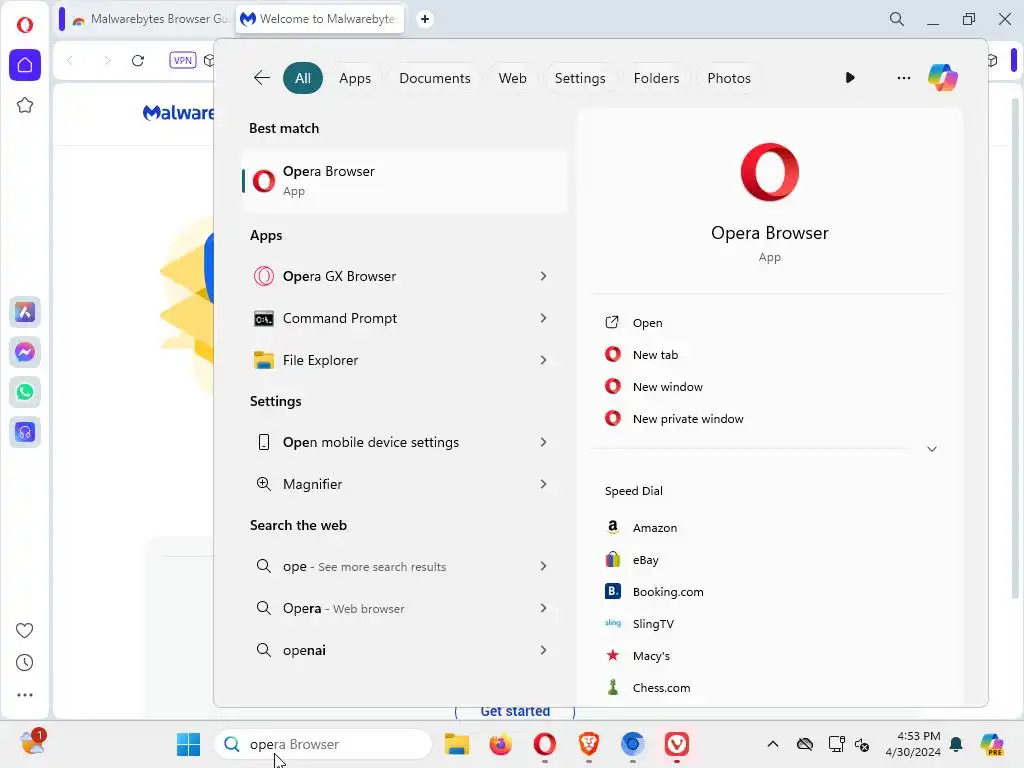
Task: Select Opera GX Browser app result
Action: pos(390,276)
